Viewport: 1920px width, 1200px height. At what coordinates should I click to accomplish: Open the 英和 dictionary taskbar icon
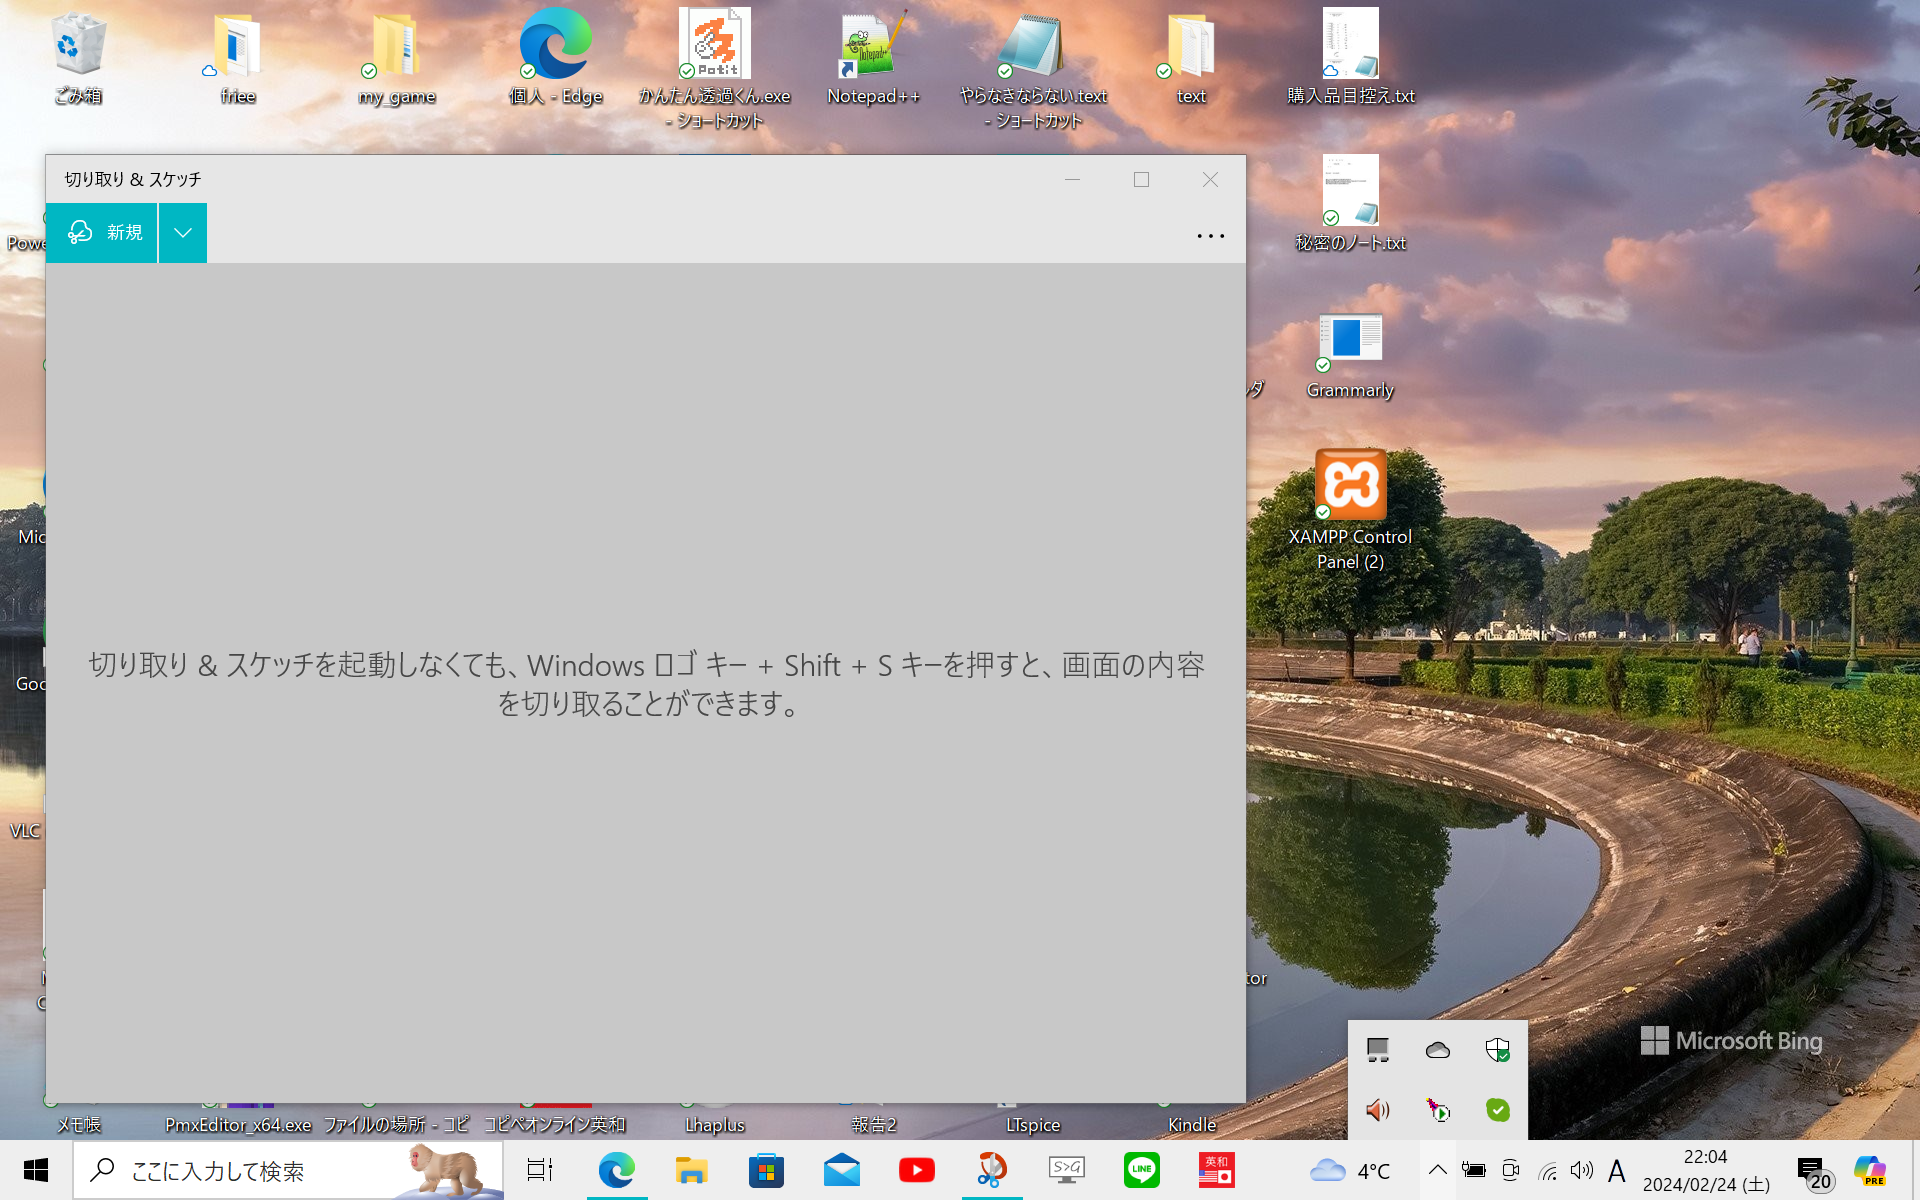coord(1216,1170)
